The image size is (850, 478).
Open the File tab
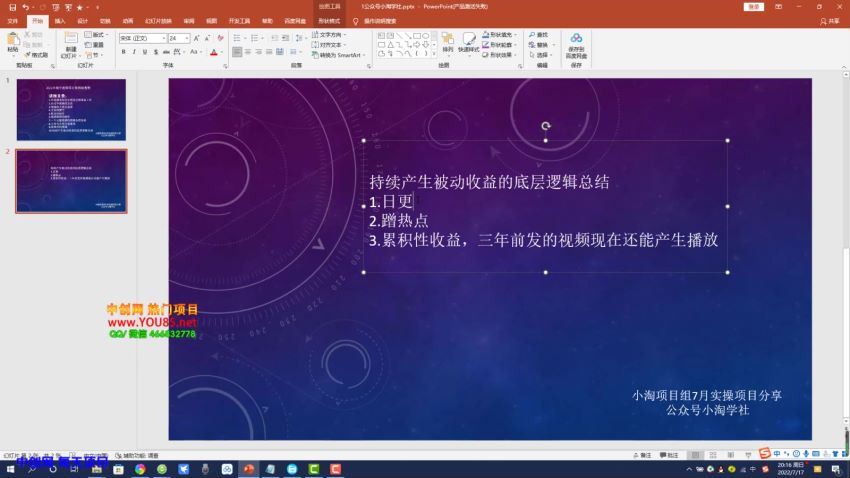click(x=13, y=21)
